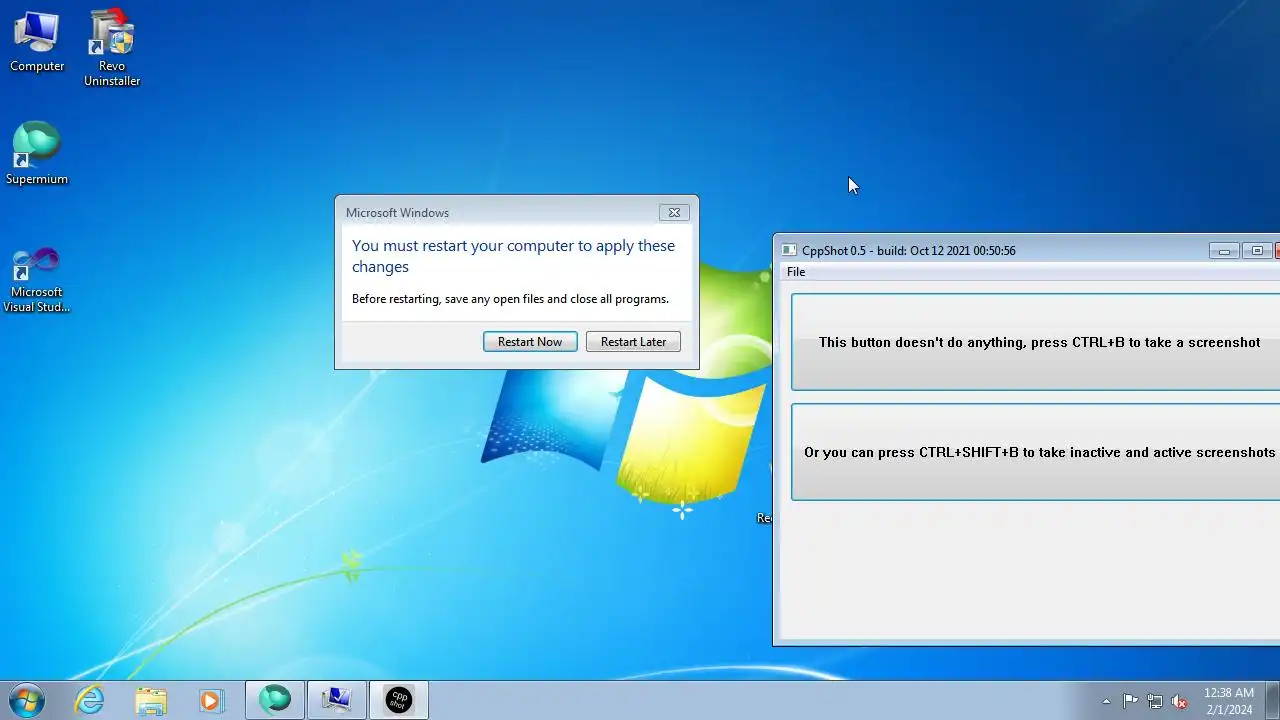Click the Show desktop strip
Screen dimensions: 1280x720
(x=1272, y=700)
